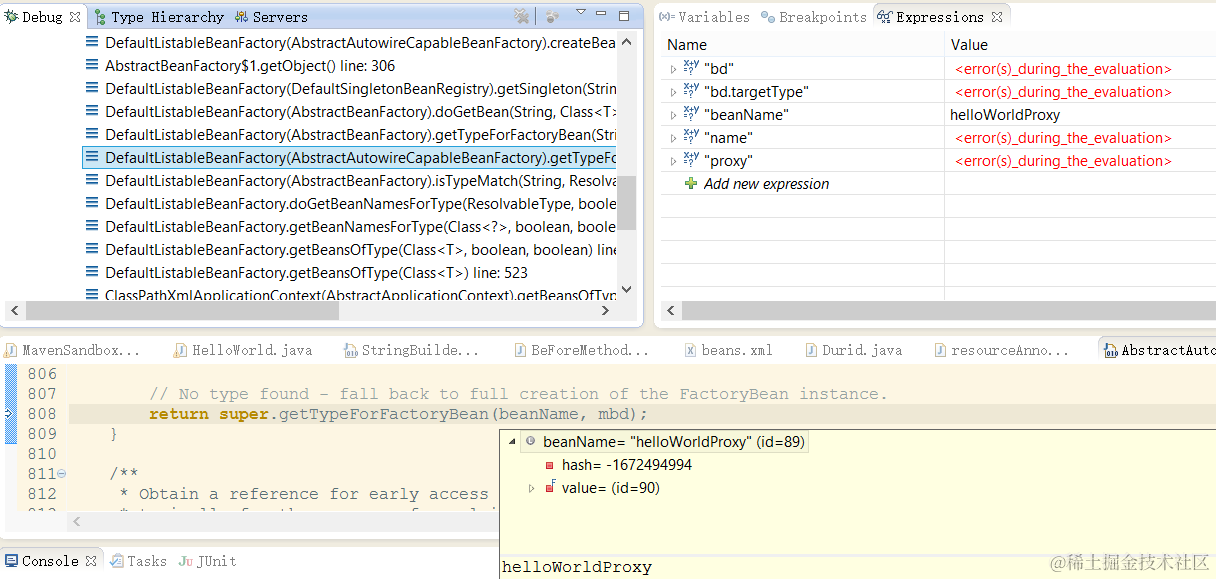Click Add new expression

(x=766, y=184)
